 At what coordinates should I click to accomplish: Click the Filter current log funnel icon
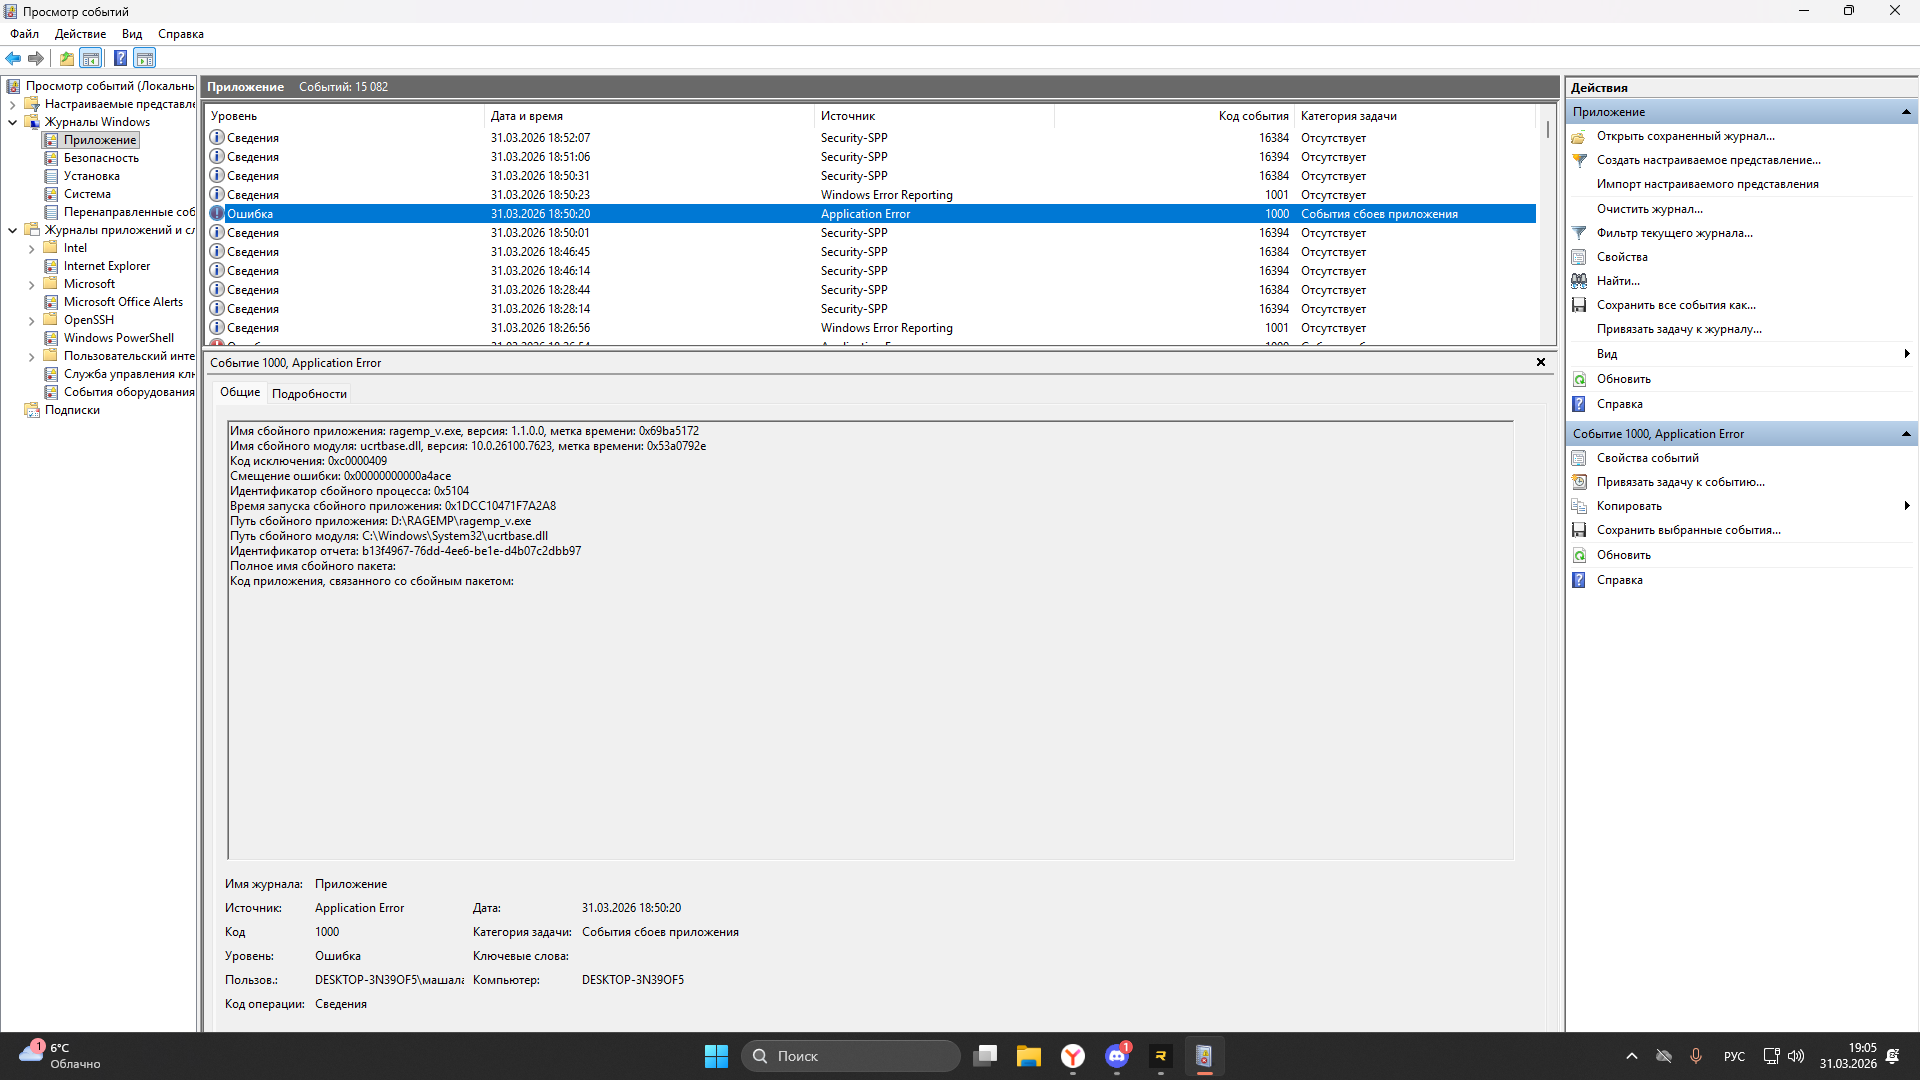click(1579, 233)
